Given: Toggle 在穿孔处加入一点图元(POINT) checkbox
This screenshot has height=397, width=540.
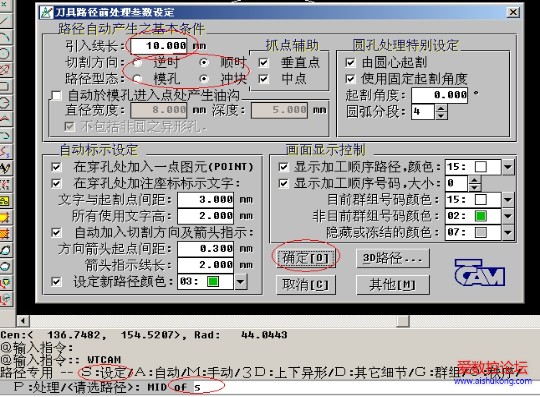Looking at the screenshot, I should click(56, 167).
